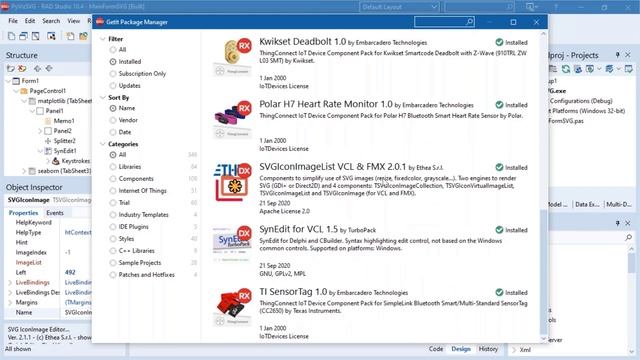Click the pin icon of the lower right panel
This screenshot has width=640, height=360.
pos(618,223)
